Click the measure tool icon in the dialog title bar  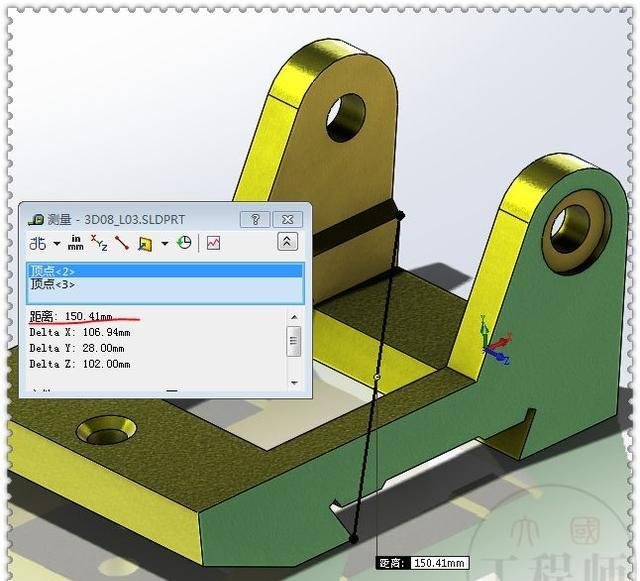click(x=36, y=220)
